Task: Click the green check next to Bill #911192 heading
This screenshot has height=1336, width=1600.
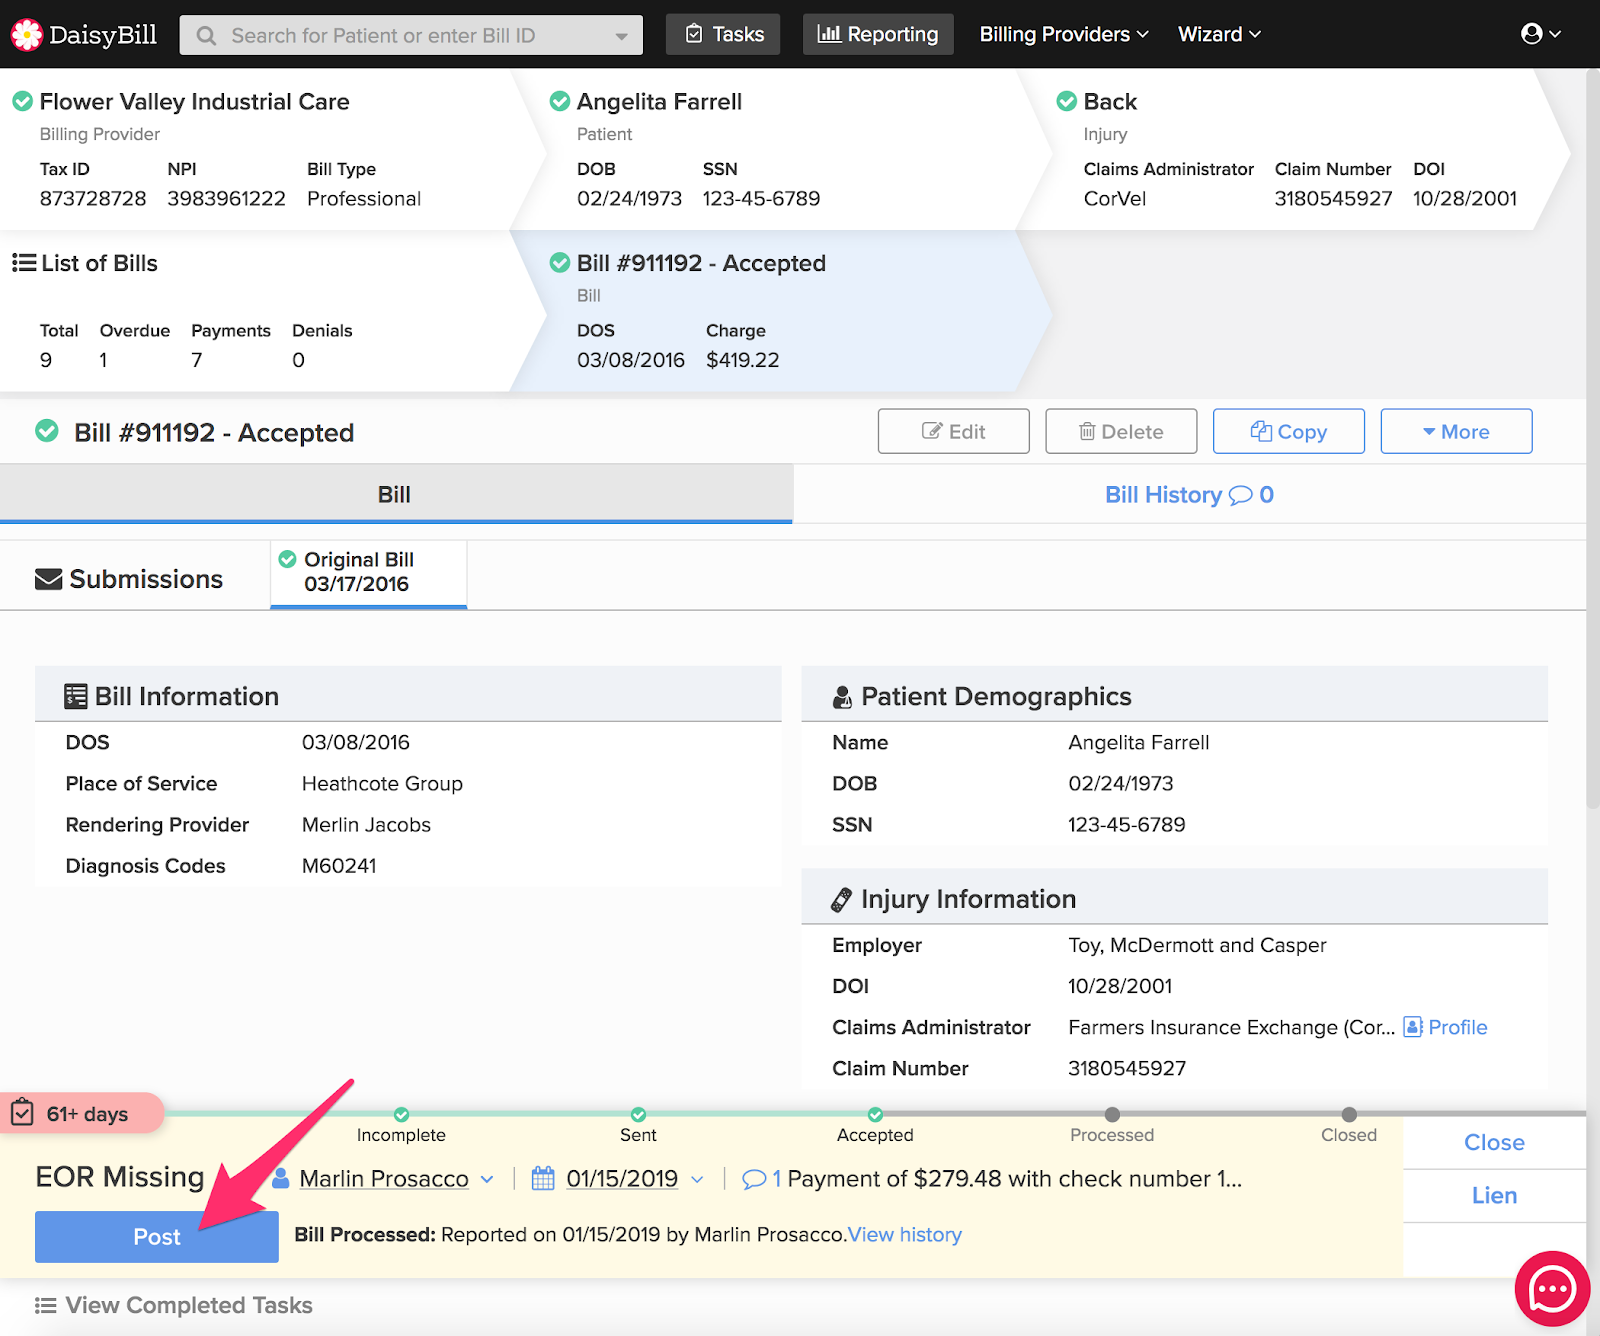Action: click(47, 431)
